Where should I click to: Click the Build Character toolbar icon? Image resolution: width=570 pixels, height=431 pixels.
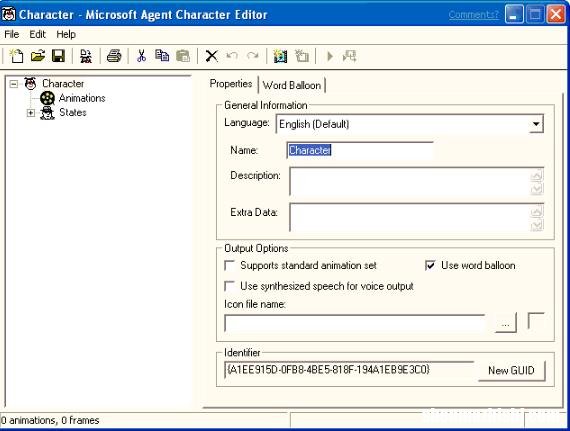tap(86, 56)
